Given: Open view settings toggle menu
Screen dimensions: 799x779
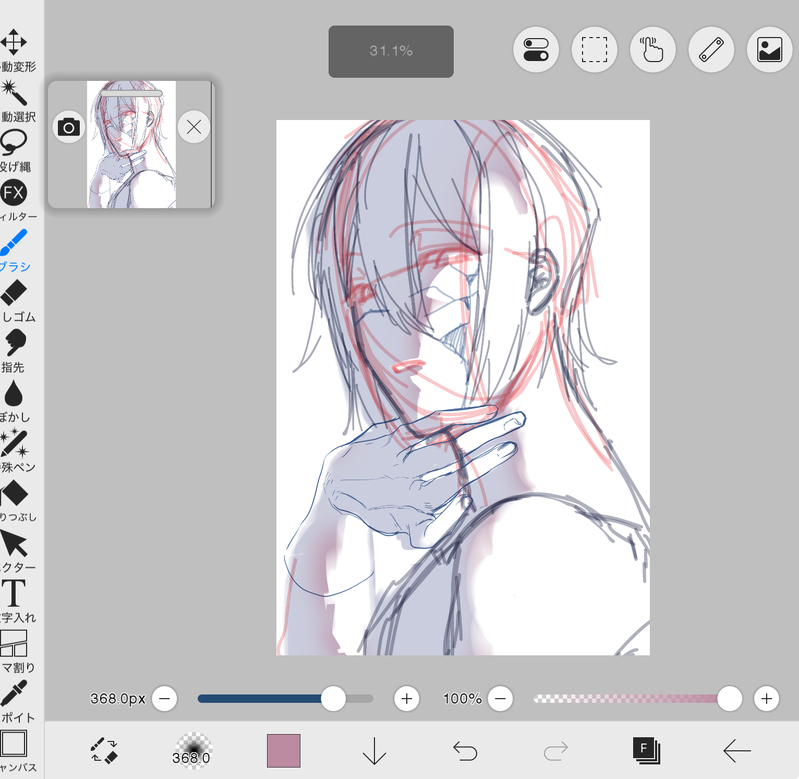Looking at the screenshot, I should click(x=536, y=49).
